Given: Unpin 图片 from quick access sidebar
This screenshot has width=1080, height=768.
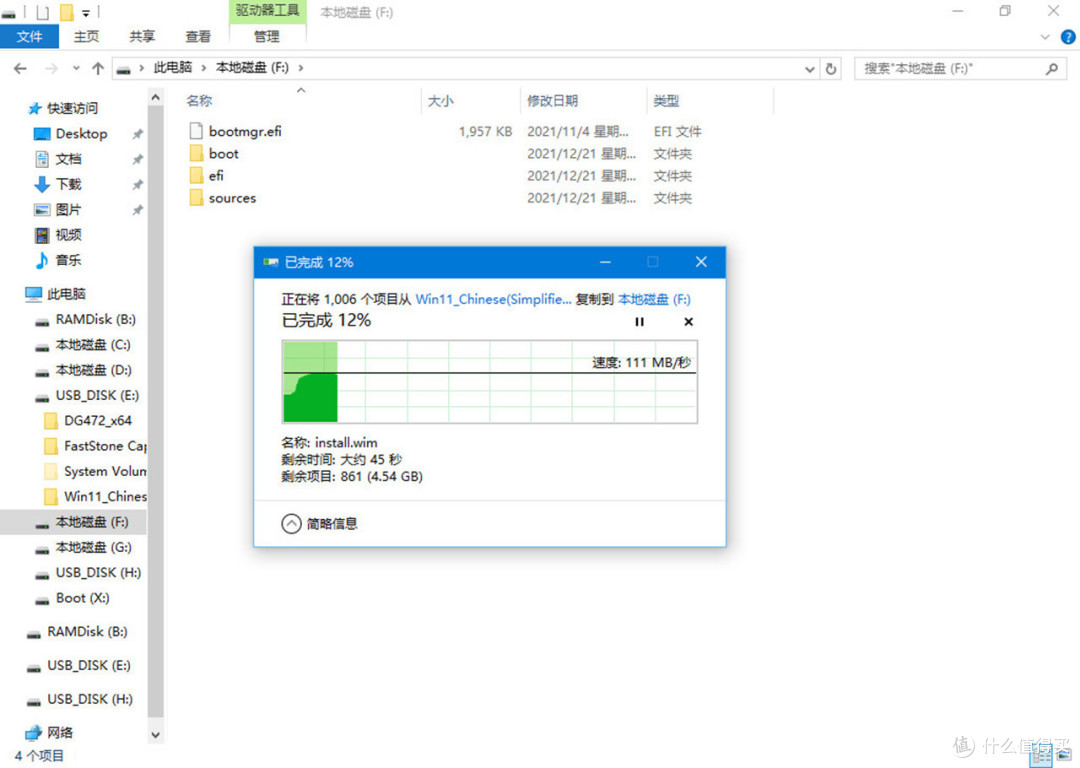Looking at the screenshot, I should [x=137, y=209].
